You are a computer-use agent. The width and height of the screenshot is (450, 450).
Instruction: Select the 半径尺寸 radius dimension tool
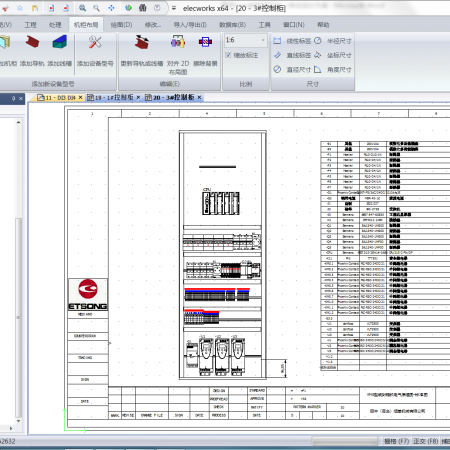tap(333, 41)
